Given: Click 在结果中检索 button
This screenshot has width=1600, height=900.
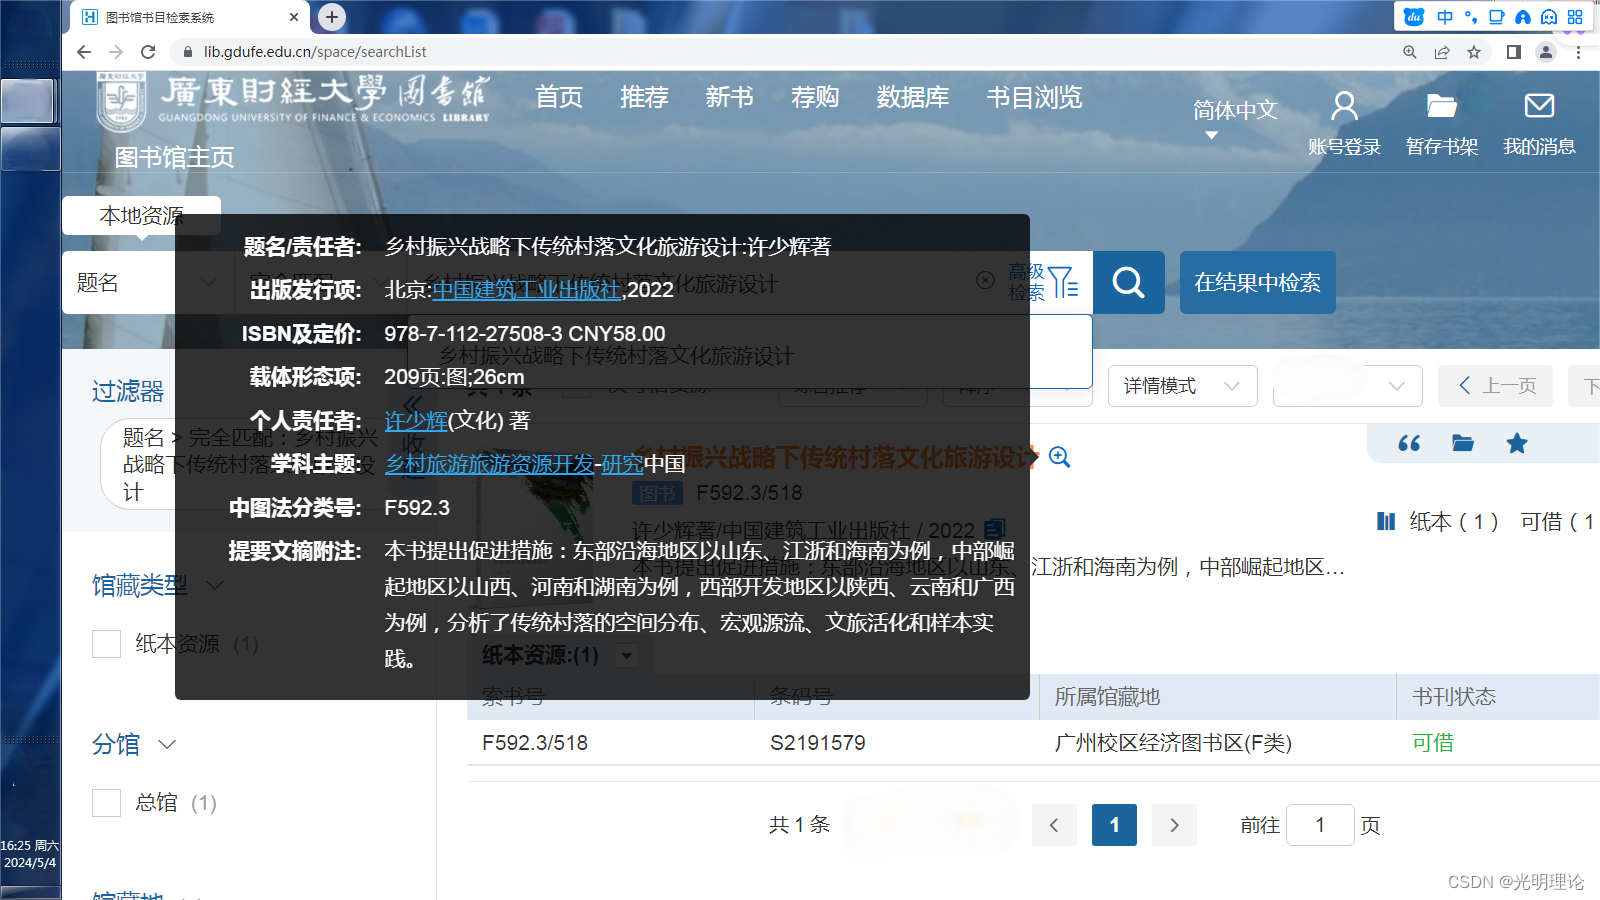Looking at the screenshot, I should point(1257,283).
